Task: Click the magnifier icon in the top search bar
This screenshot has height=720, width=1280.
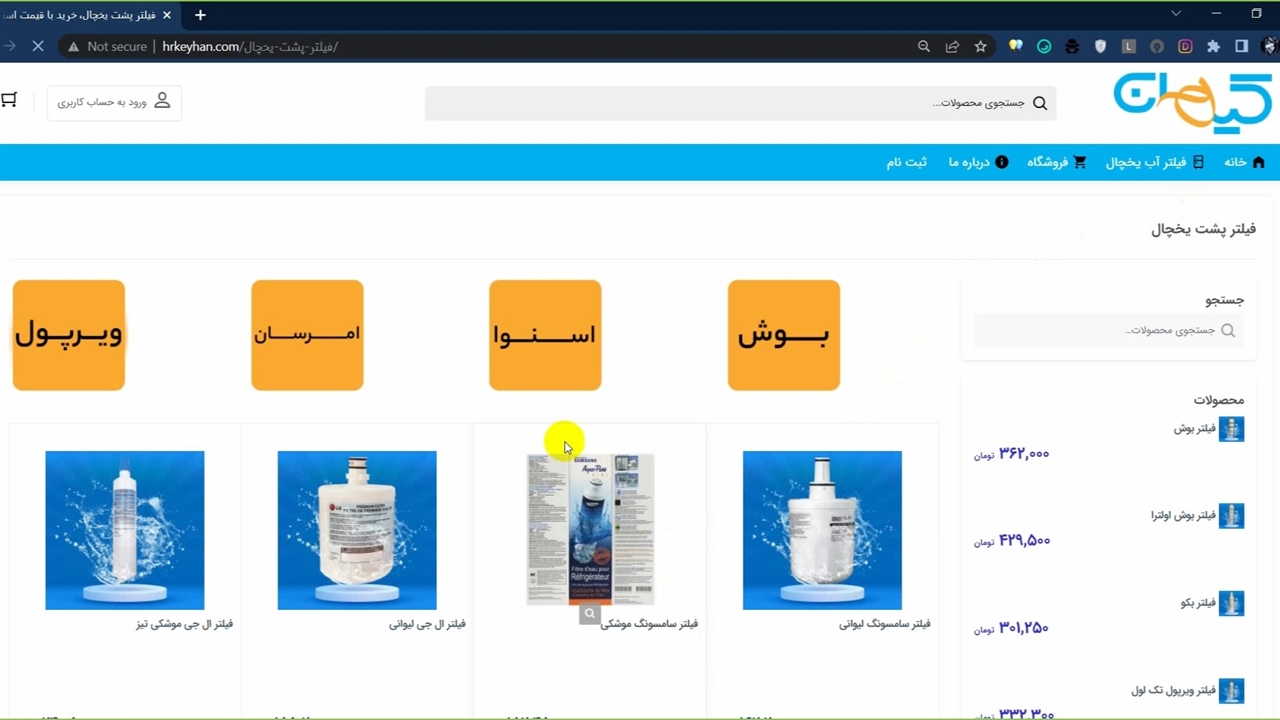Action: click(1040, 103)
